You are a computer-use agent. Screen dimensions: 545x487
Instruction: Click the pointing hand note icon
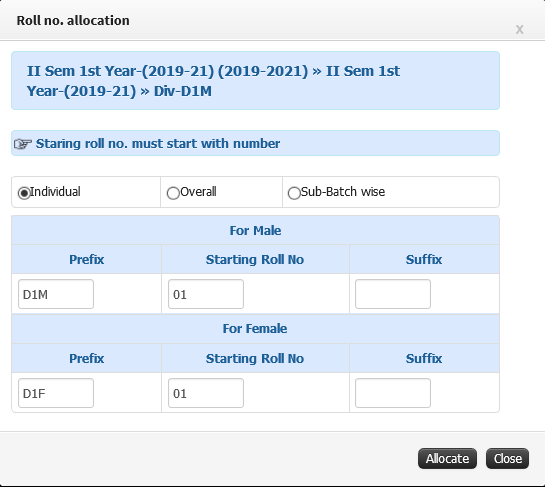[23, 144]
